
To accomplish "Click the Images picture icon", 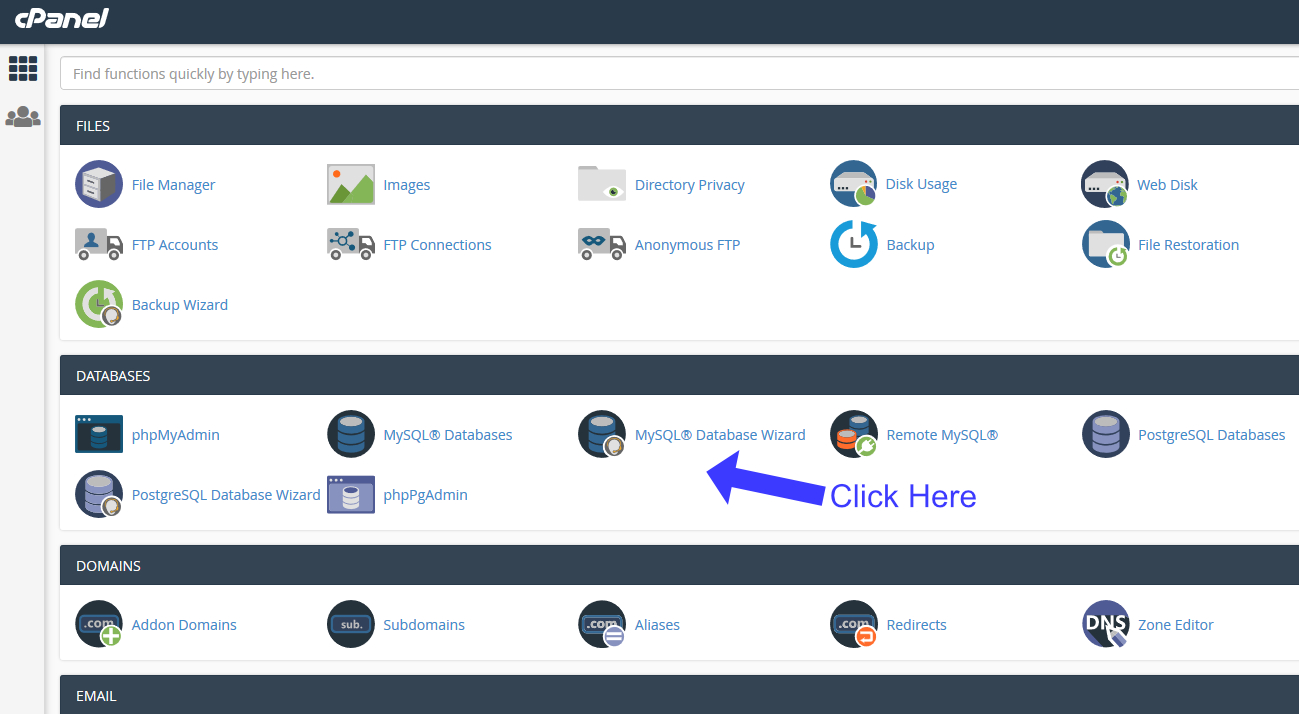I will click(x=351, y=184).
